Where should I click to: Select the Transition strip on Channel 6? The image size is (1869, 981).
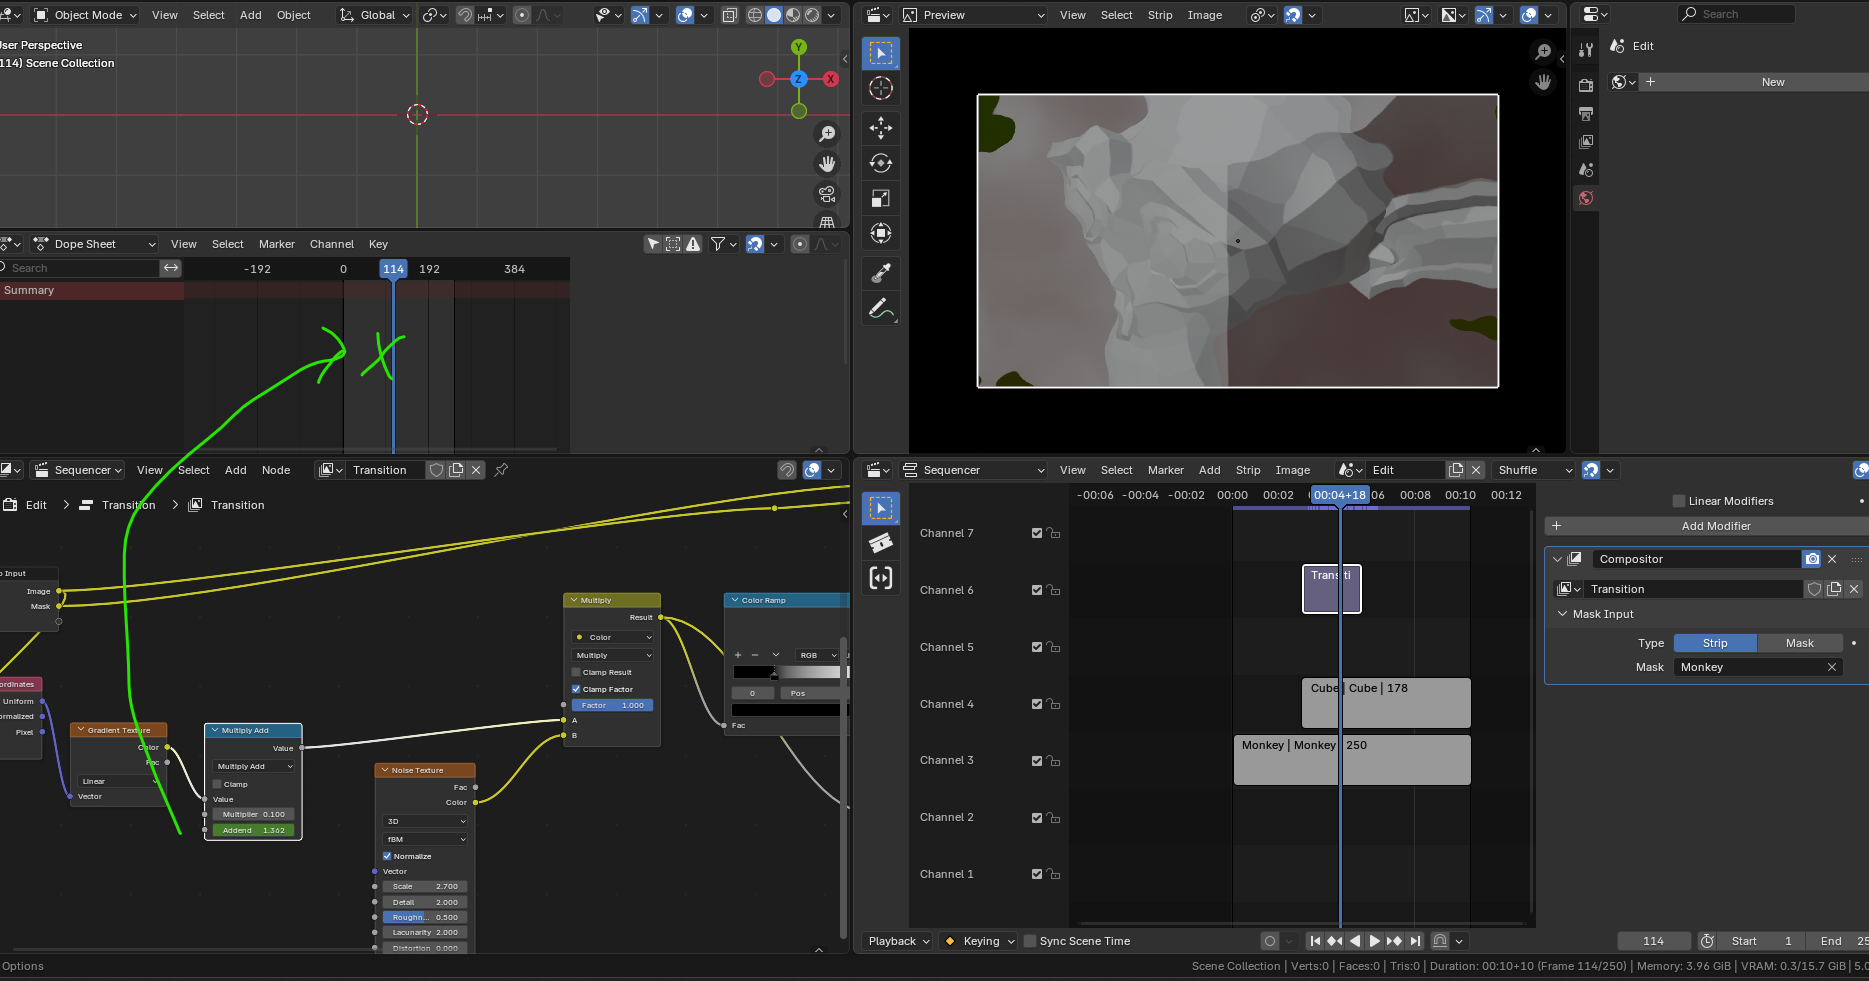coord(1331,589)
